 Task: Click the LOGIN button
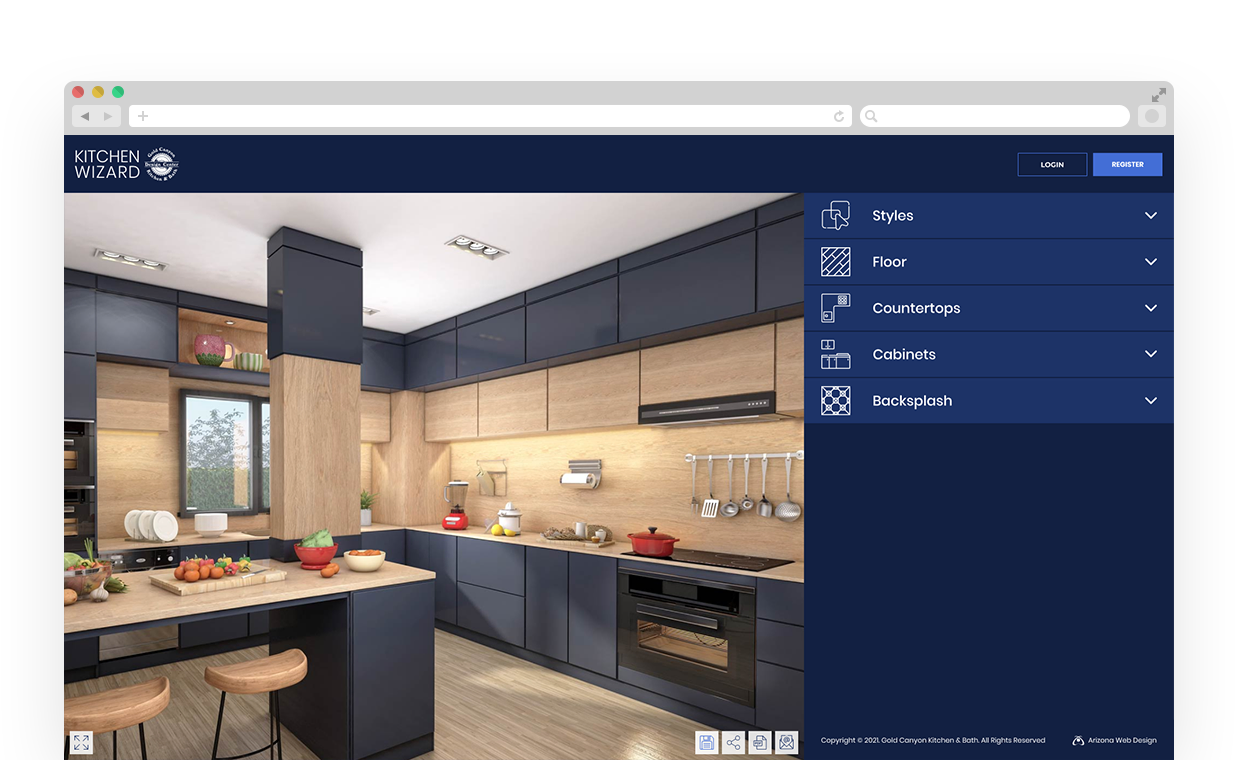click(1052, 165)
